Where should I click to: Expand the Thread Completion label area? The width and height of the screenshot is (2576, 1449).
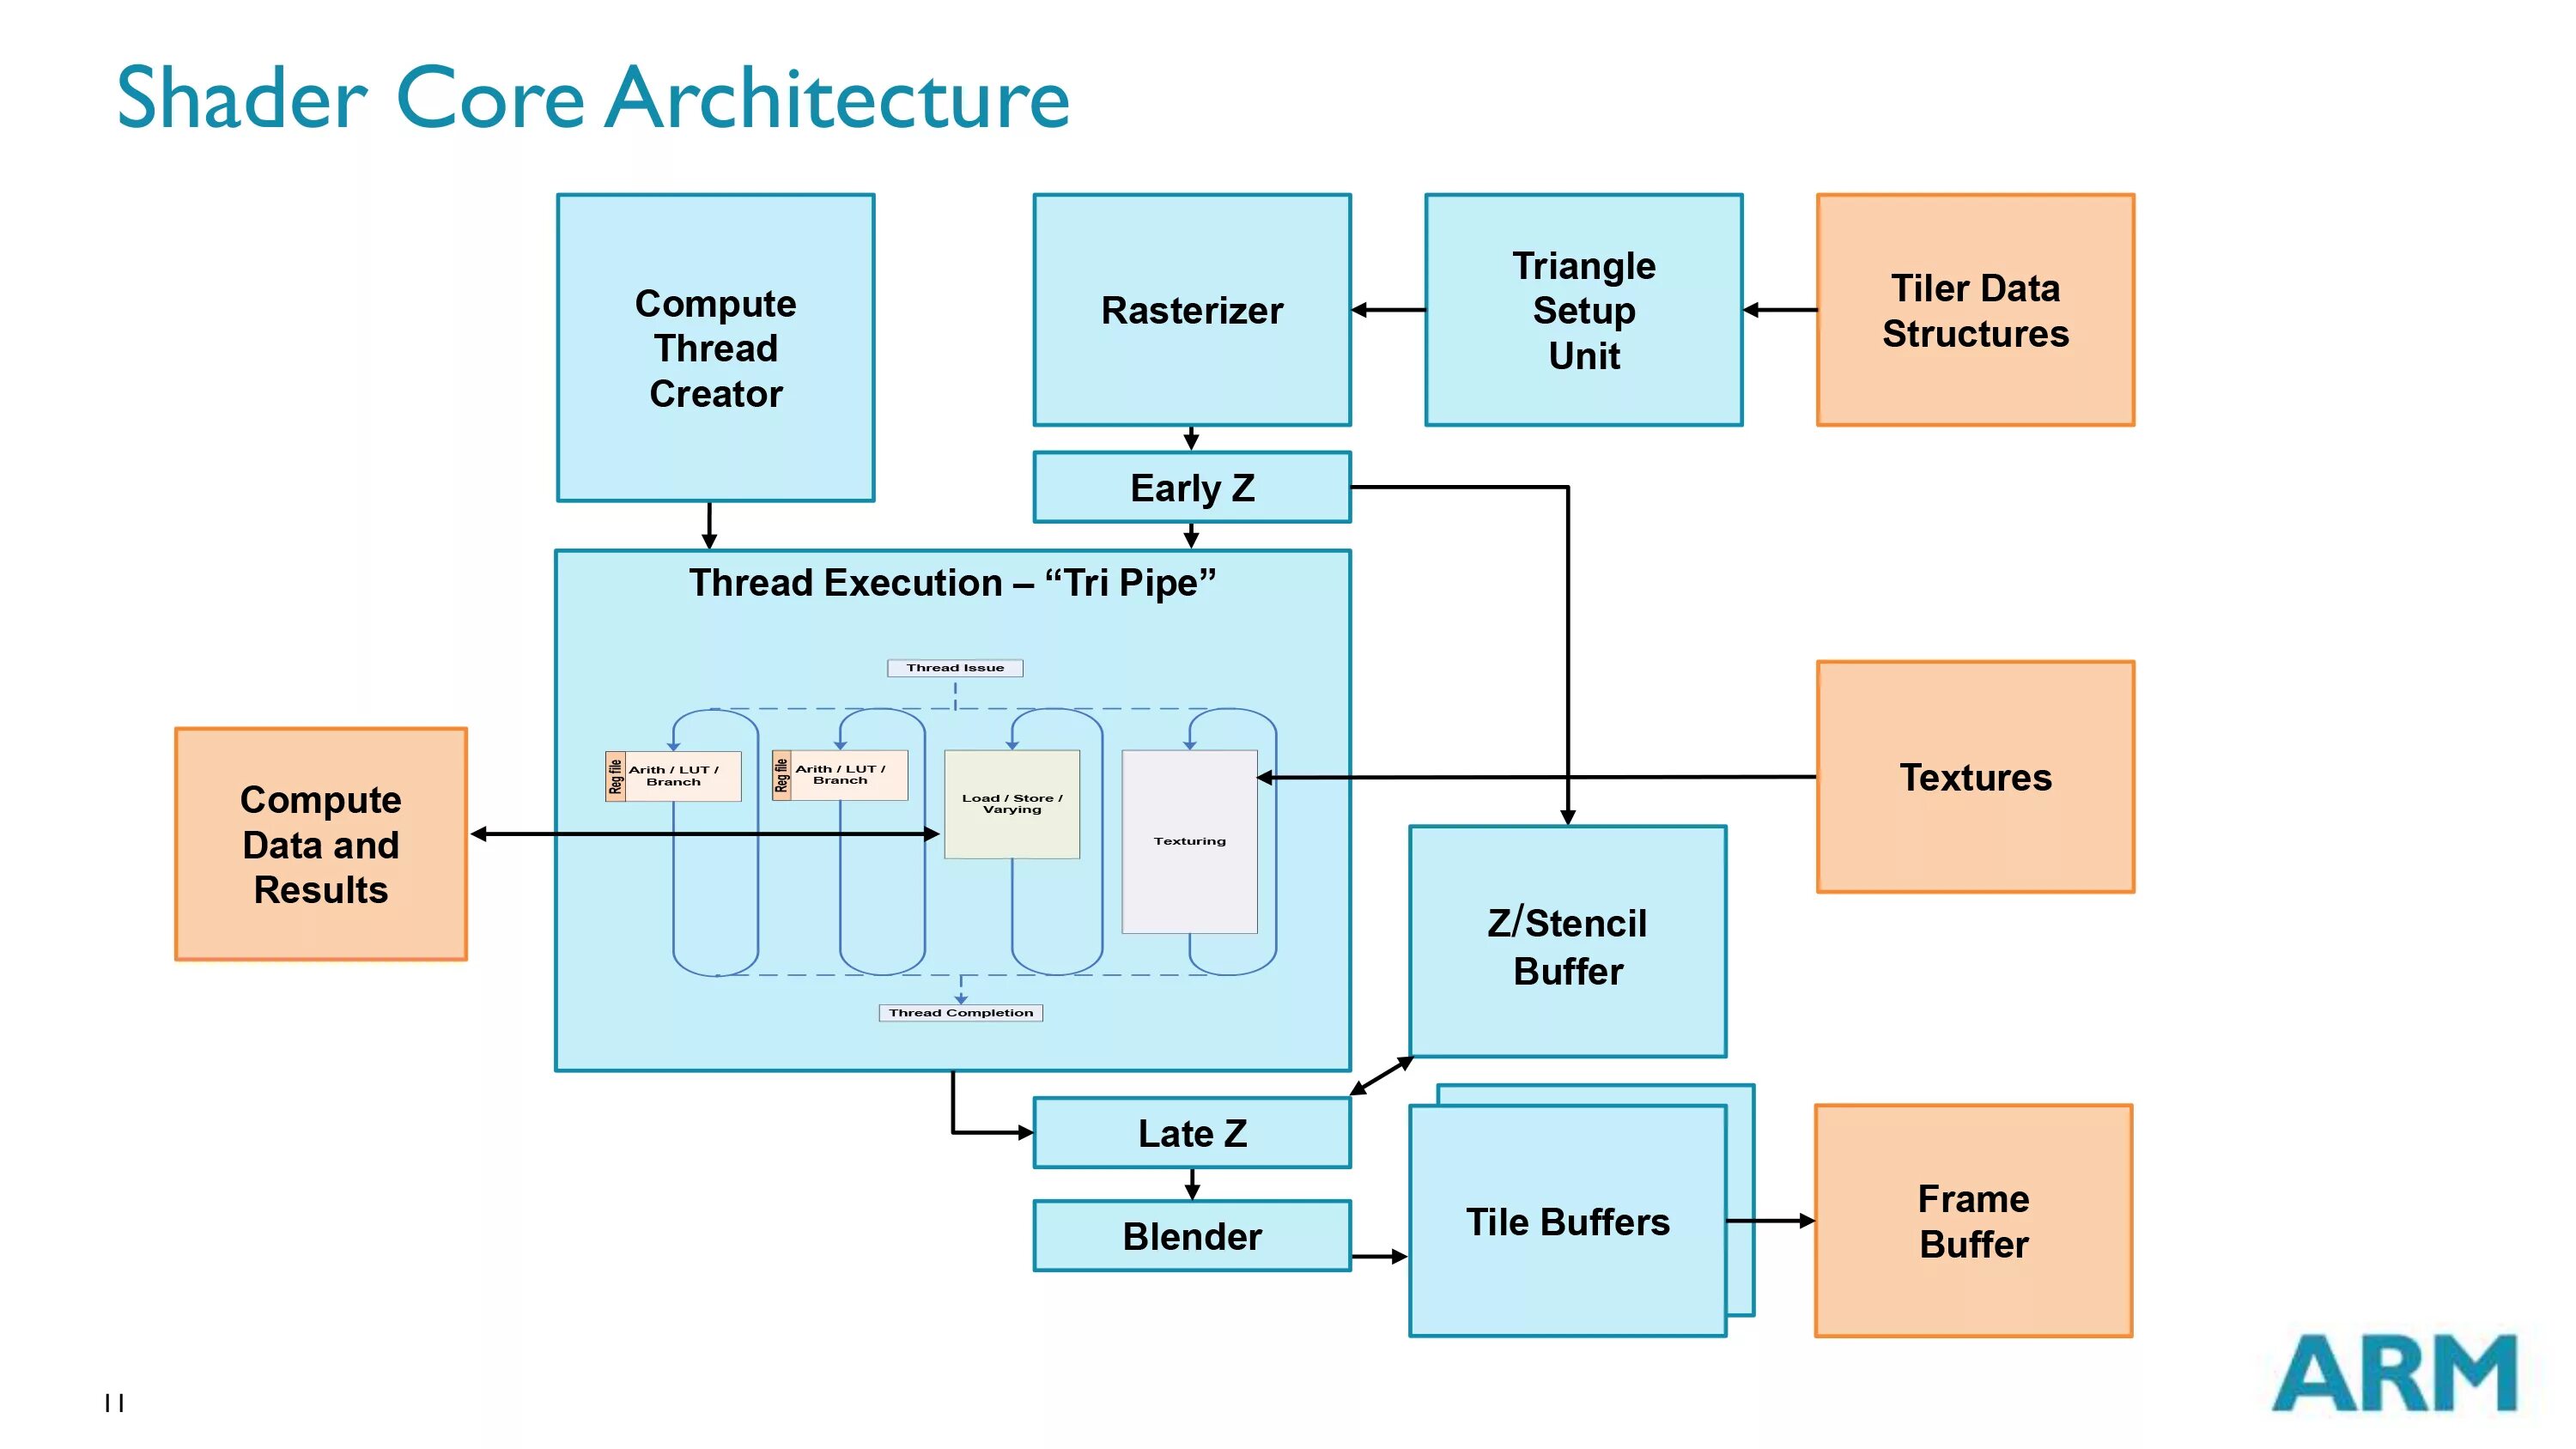[961, 1012]
